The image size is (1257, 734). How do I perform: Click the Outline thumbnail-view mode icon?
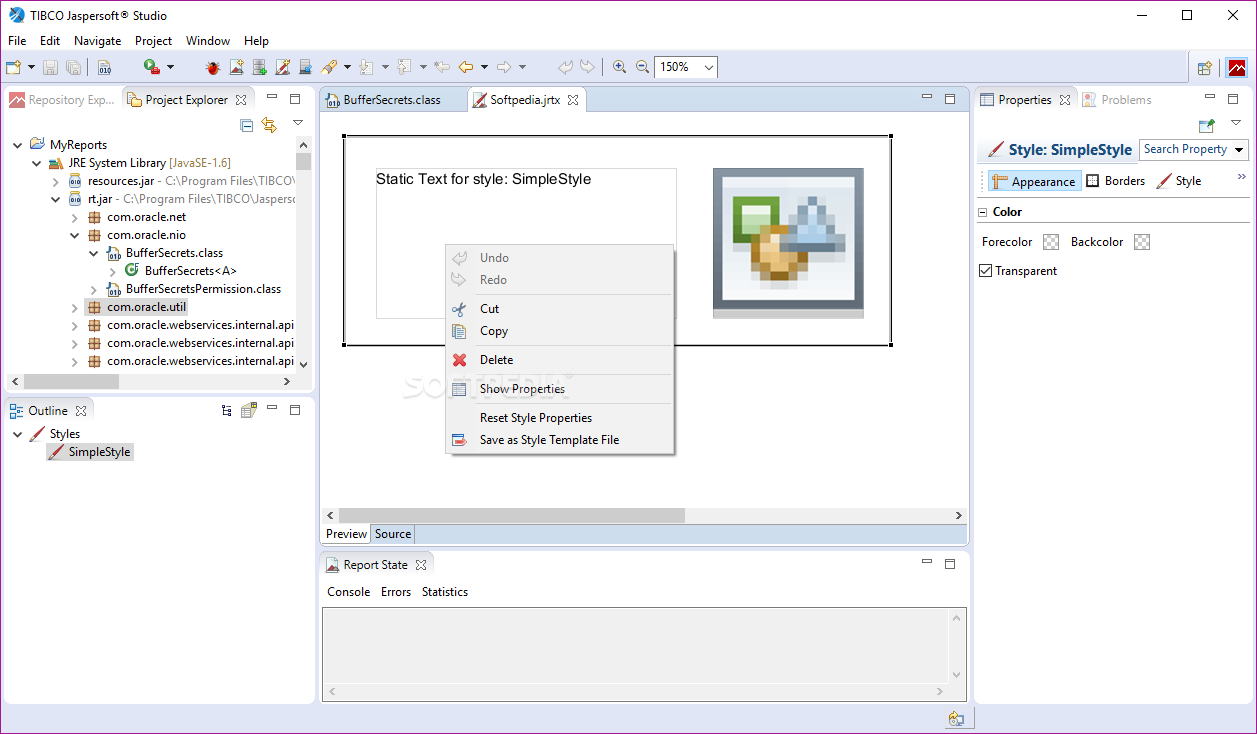(x=249, y=410)
